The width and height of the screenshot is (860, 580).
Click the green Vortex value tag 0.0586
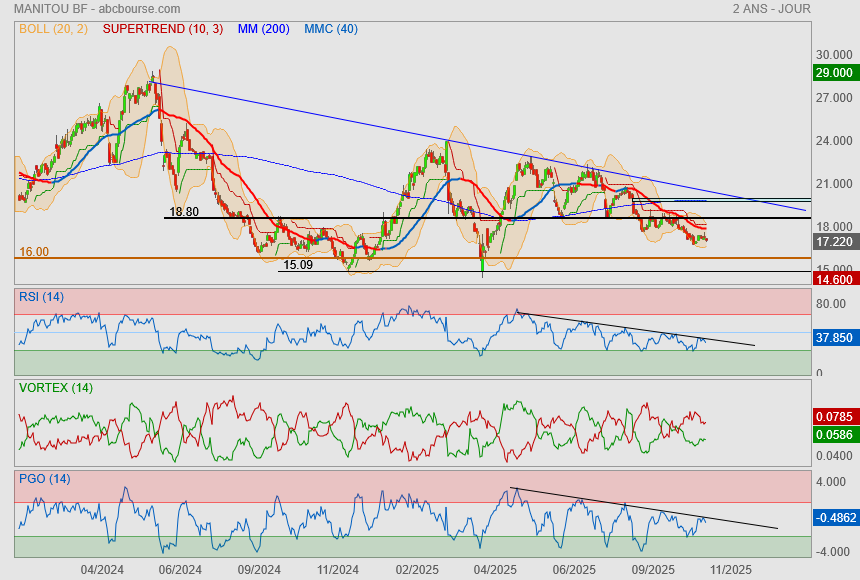point(834,434)
